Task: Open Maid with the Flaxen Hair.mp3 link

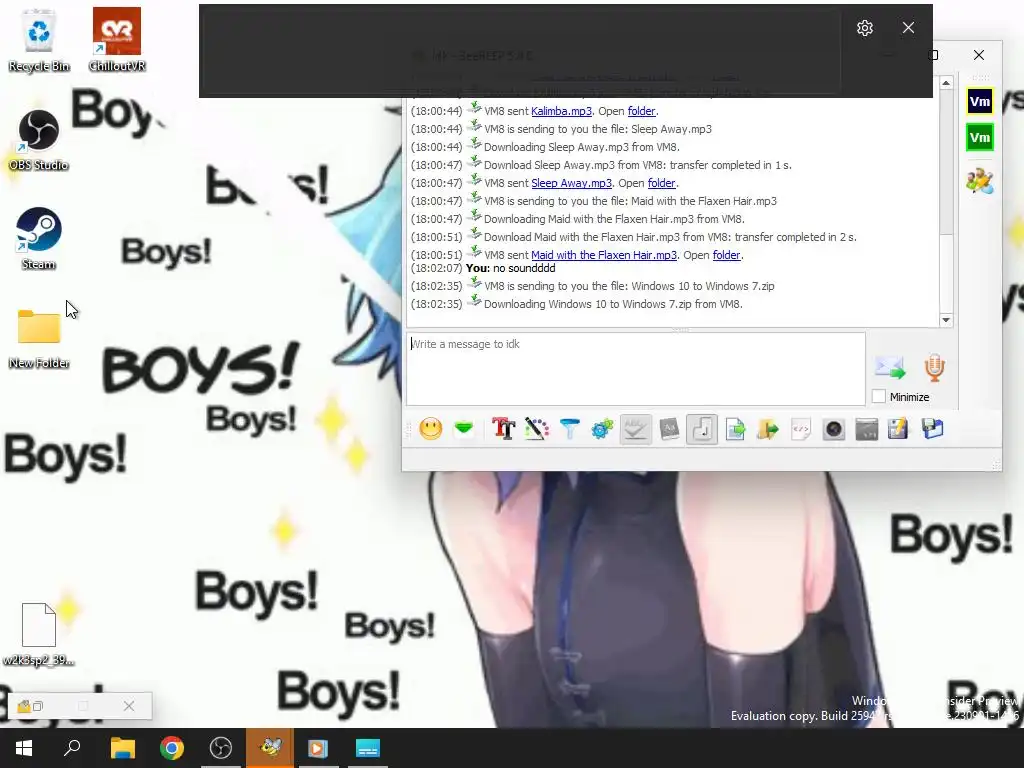Action: [x=603, y=255]
